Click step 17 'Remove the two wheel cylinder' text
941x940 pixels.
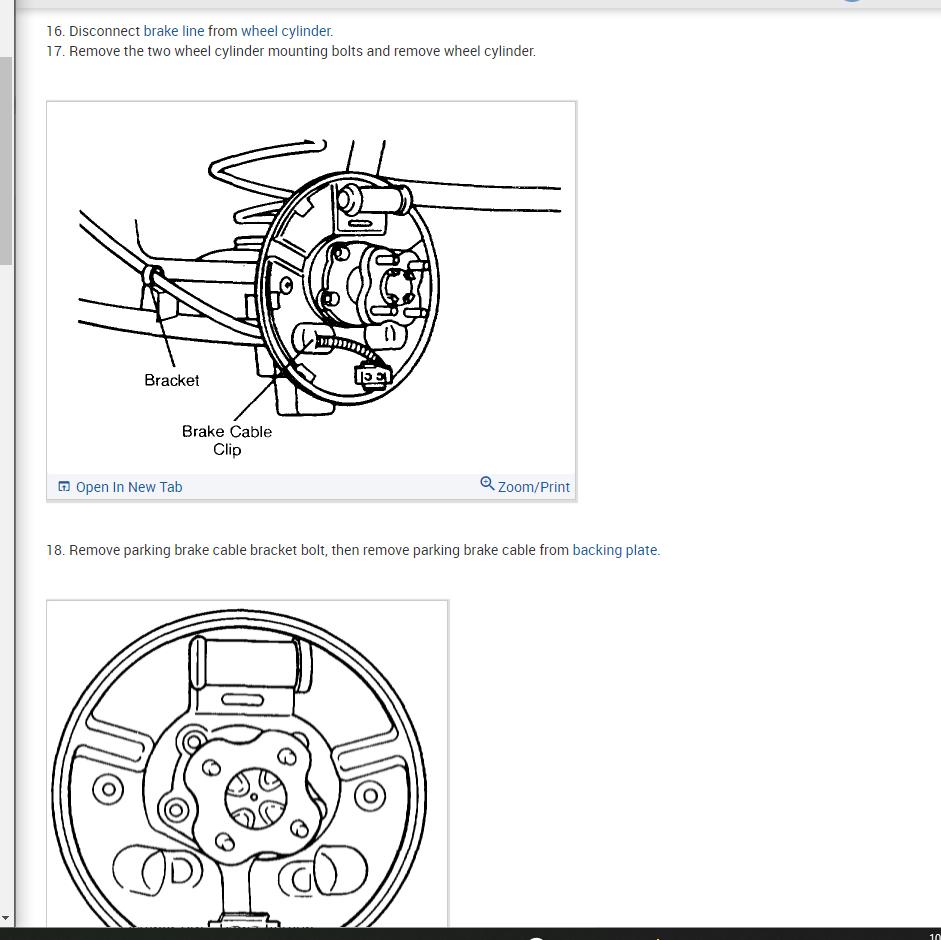coord(291,52)
